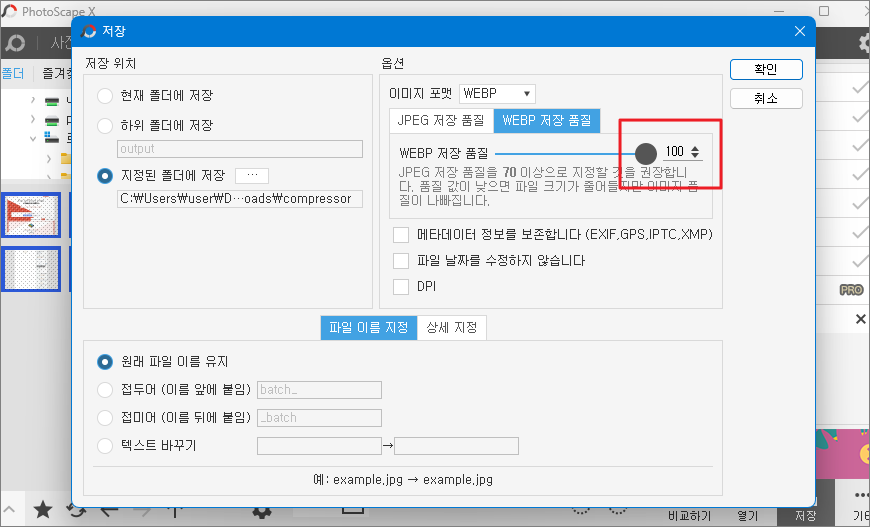Close the right panel with the X icon
The width and height of the screenshot is (870, 527).
coord(860,319)
